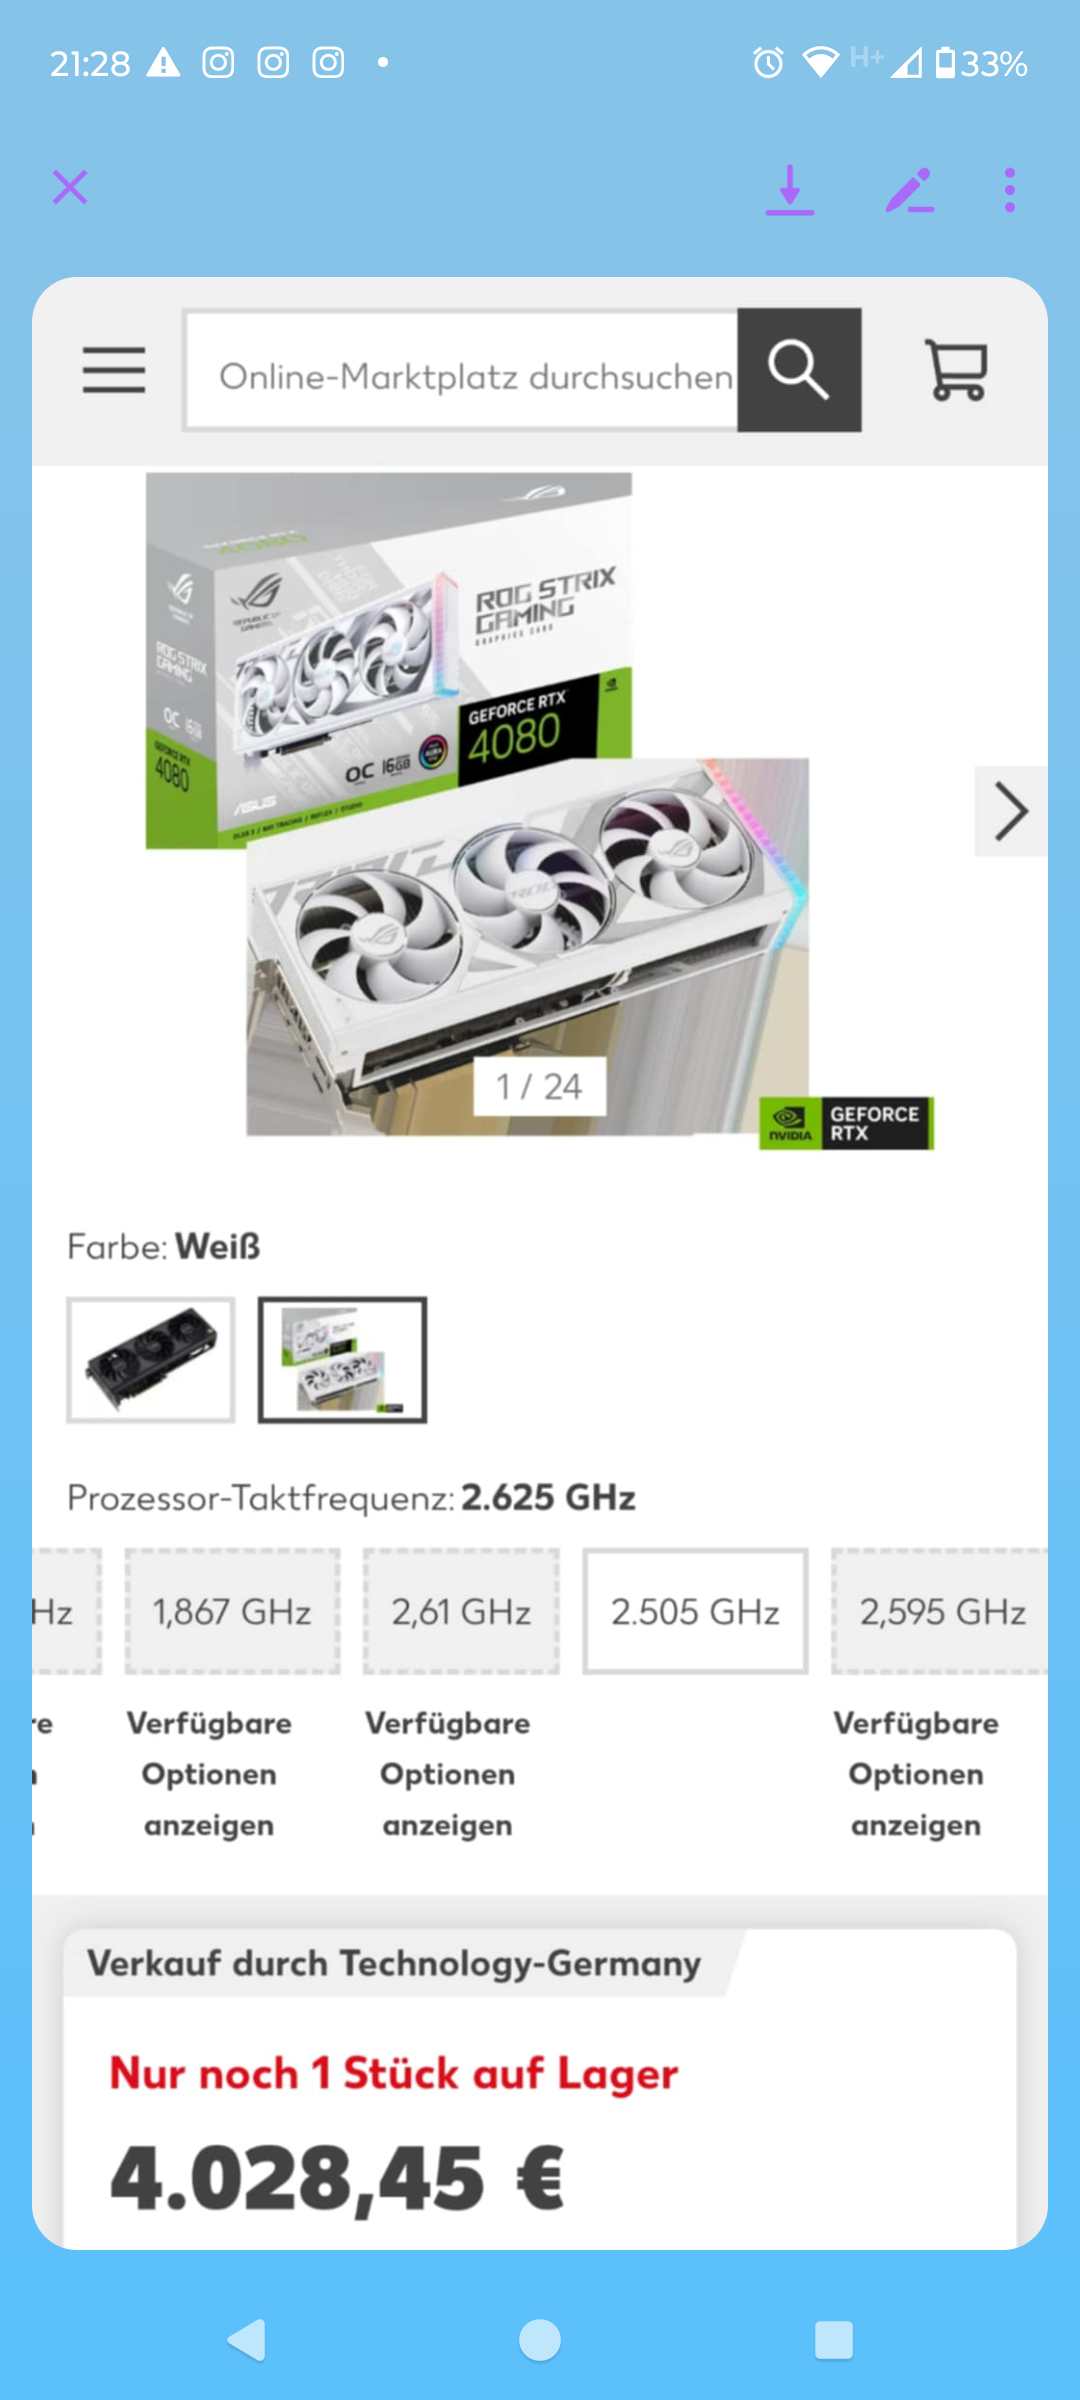Select the black graphics card color swatch
Screen dimensions: 1080x2400
pyautogui.click(x=151, y=1360)
